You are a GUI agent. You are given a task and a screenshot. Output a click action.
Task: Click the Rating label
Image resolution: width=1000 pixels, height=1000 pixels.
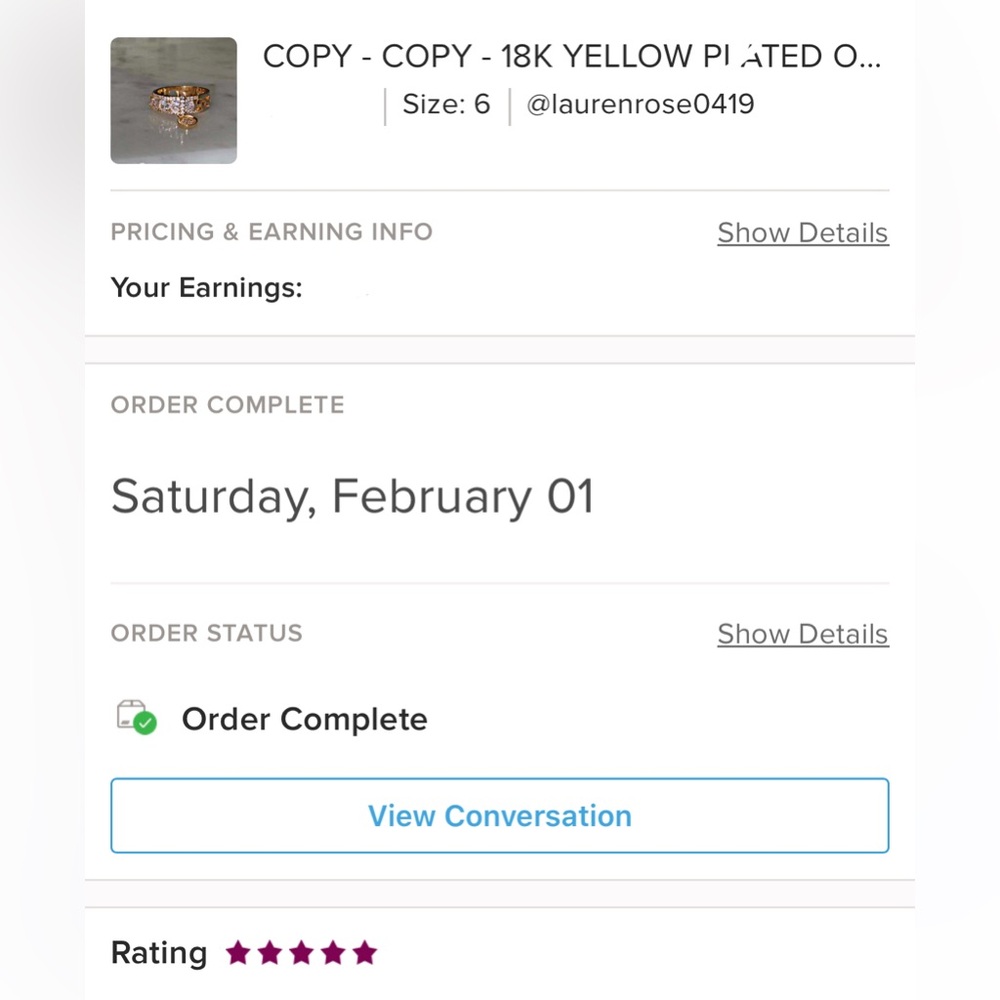pos(159,953)
